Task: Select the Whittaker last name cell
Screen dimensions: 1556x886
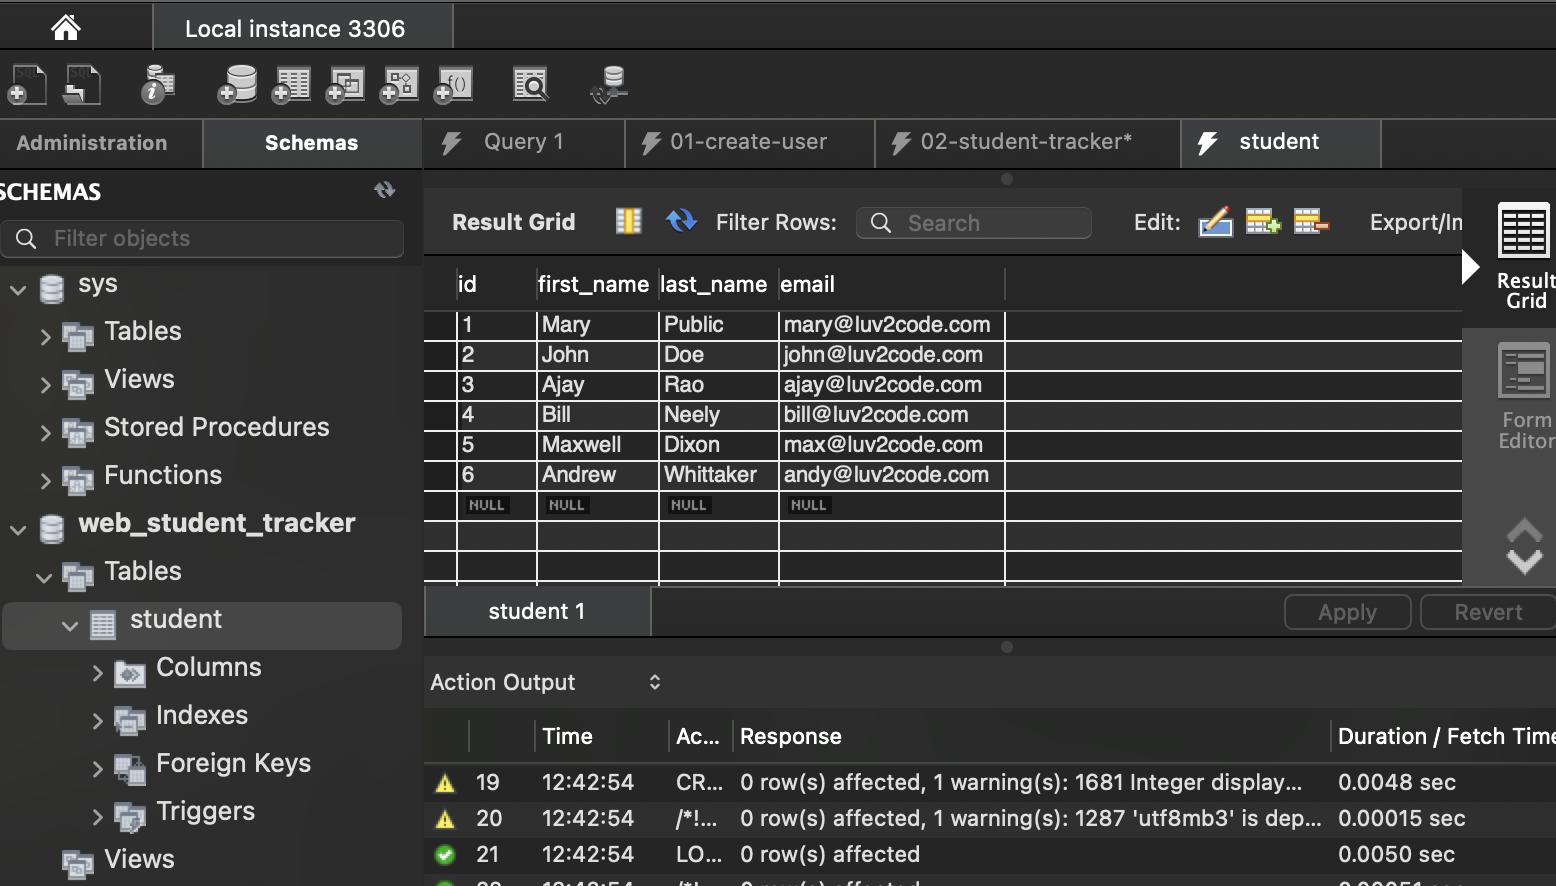Action: tap(718, 475)
